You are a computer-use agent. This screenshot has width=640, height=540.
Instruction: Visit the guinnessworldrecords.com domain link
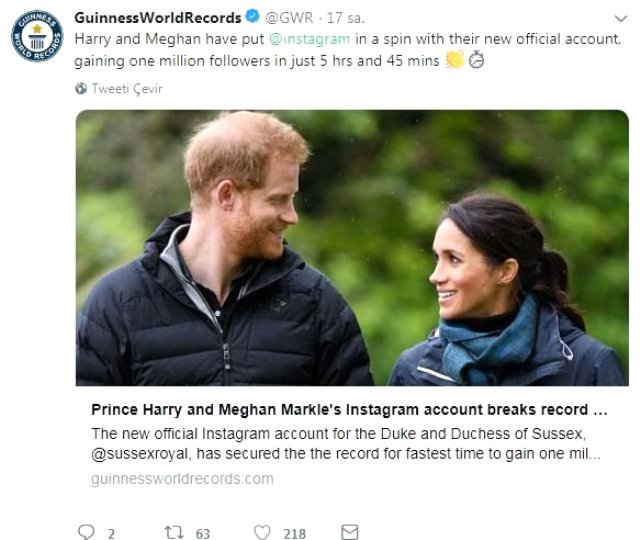(181, 478)
